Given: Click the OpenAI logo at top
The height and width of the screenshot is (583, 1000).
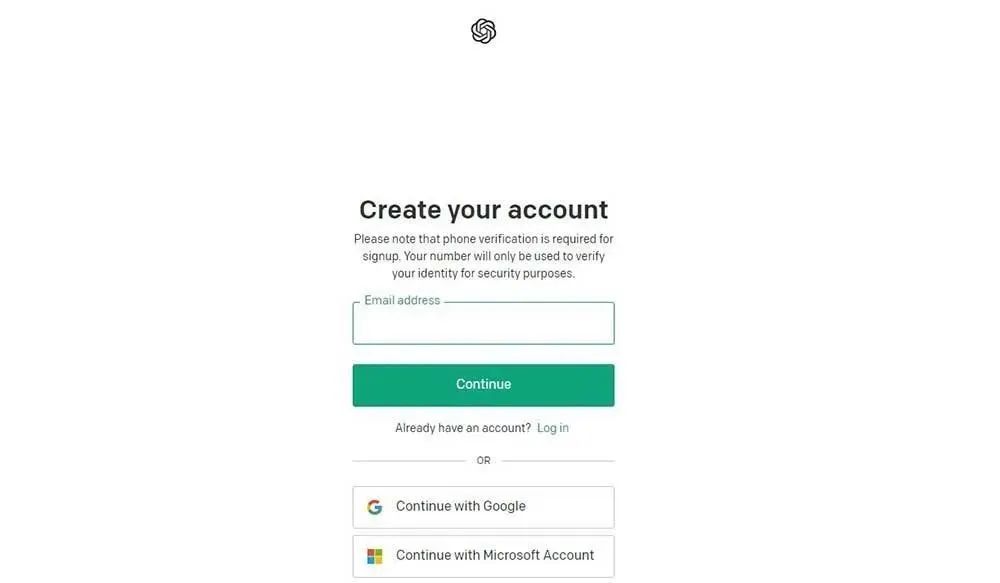Looking at the screenshot, I should [x=483, y=31].
